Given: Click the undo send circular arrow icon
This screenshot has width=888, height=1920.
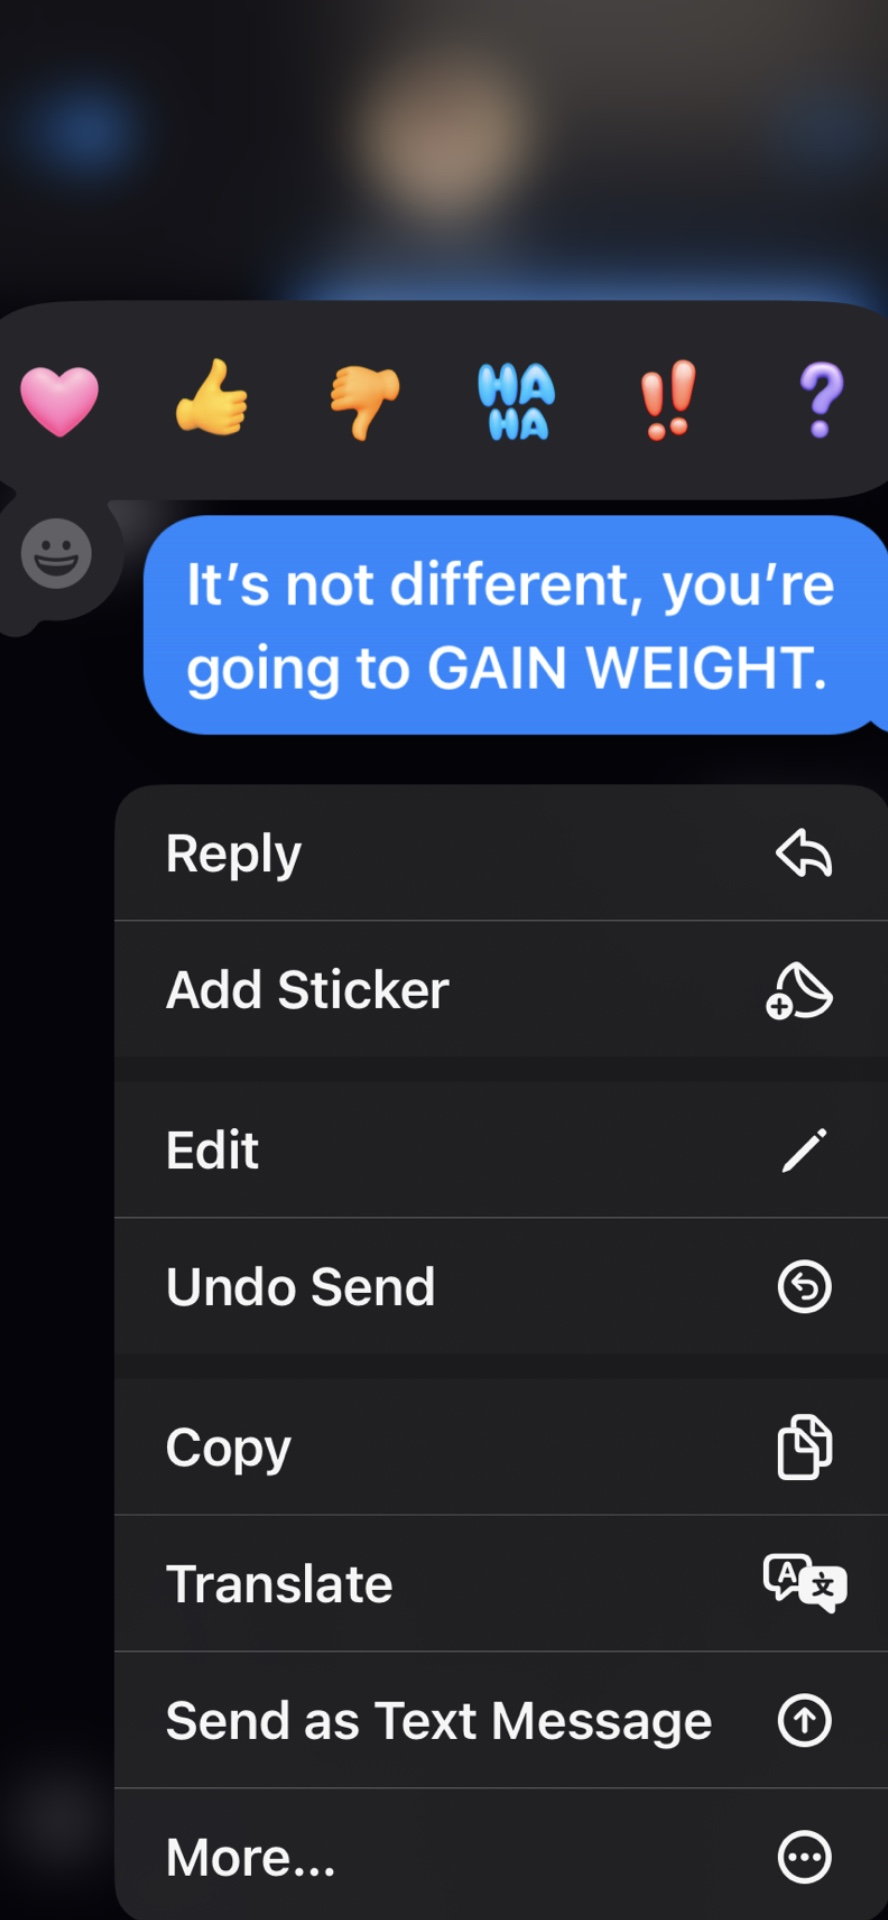Looking at the screenshot, I should click(x=804, y=1286).
